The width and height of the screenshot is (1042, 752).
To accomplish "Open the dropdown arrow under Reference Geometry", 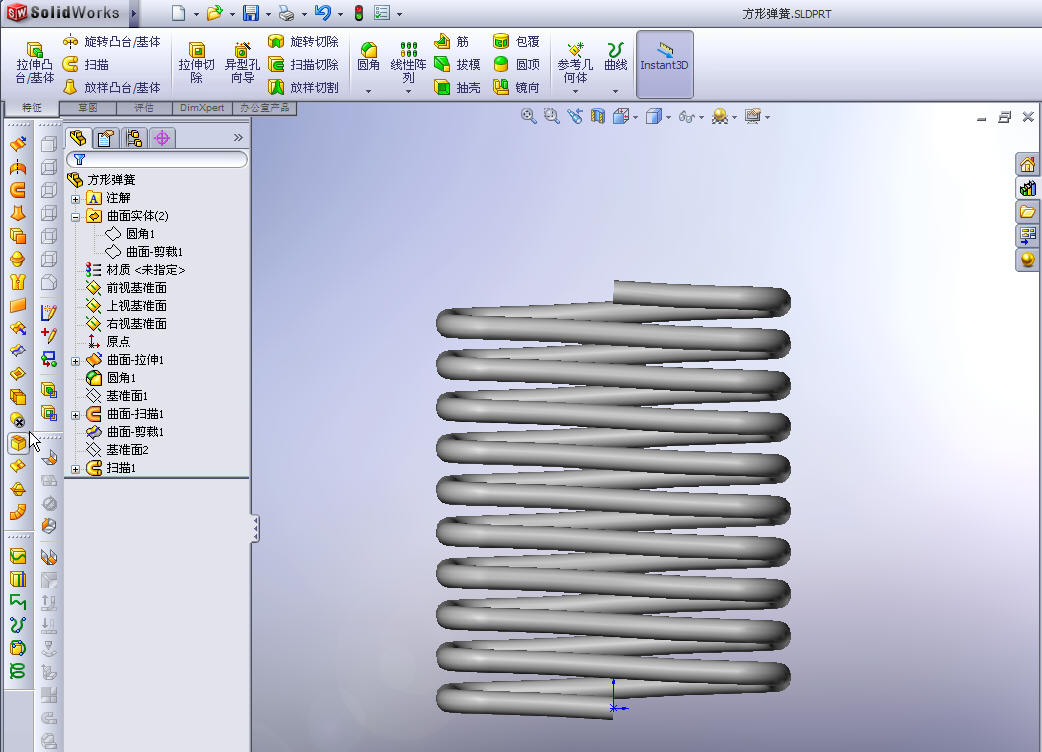I will [x=575, y=91].
